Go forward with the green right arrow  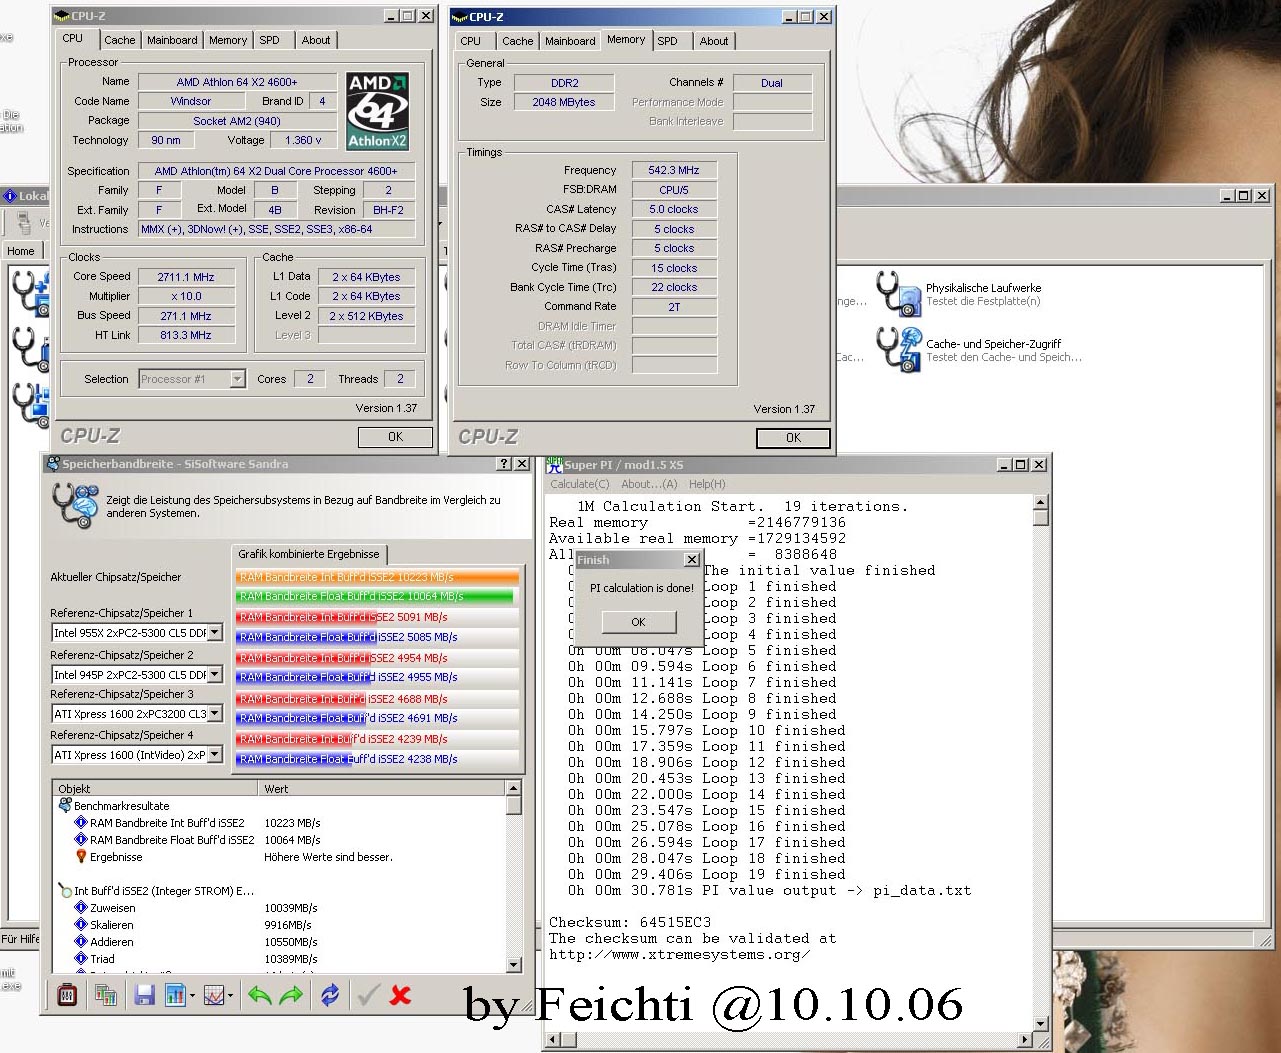[x=291, y=995]
